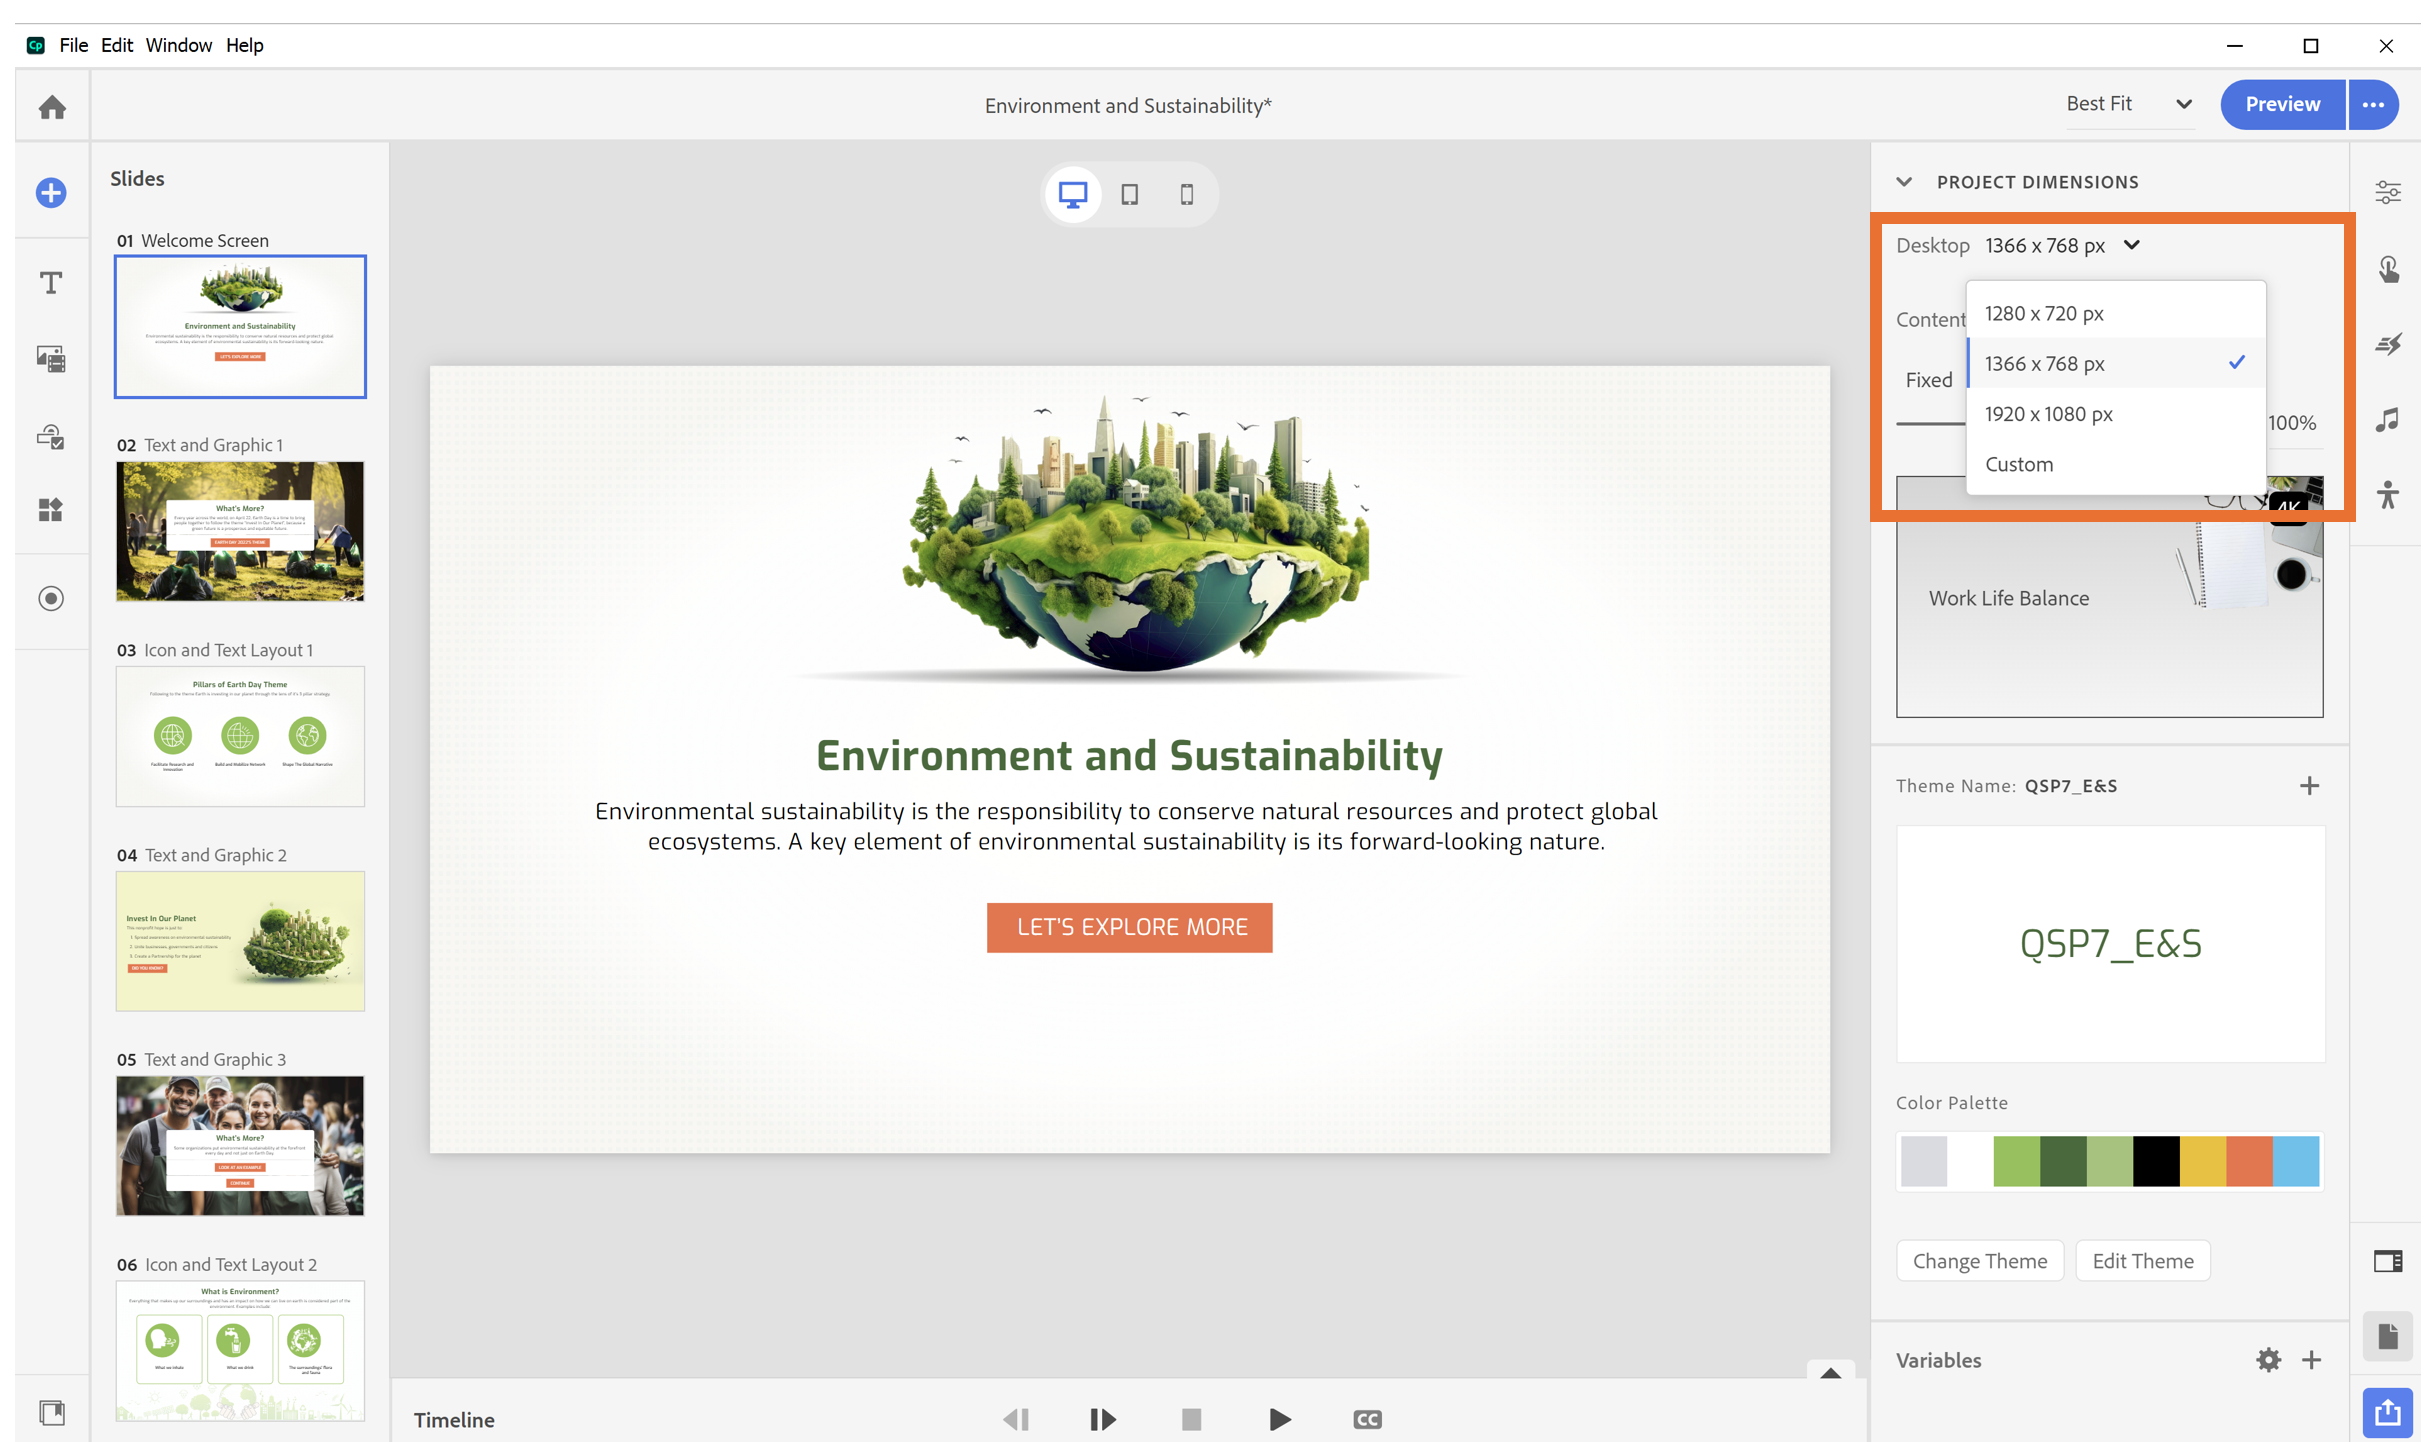Open the Best Fit dropdown
2427x1442 pixels.
point(2130,104)
